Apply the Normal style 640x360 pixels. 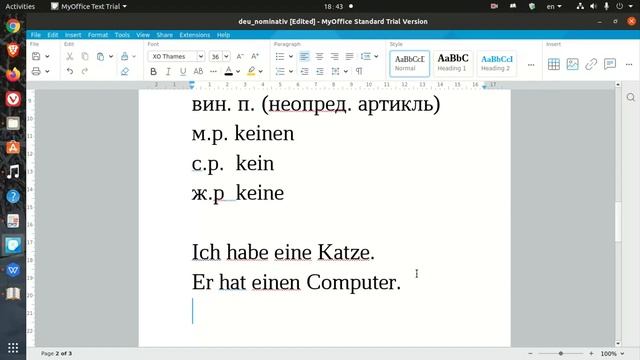tap(409, 63)
